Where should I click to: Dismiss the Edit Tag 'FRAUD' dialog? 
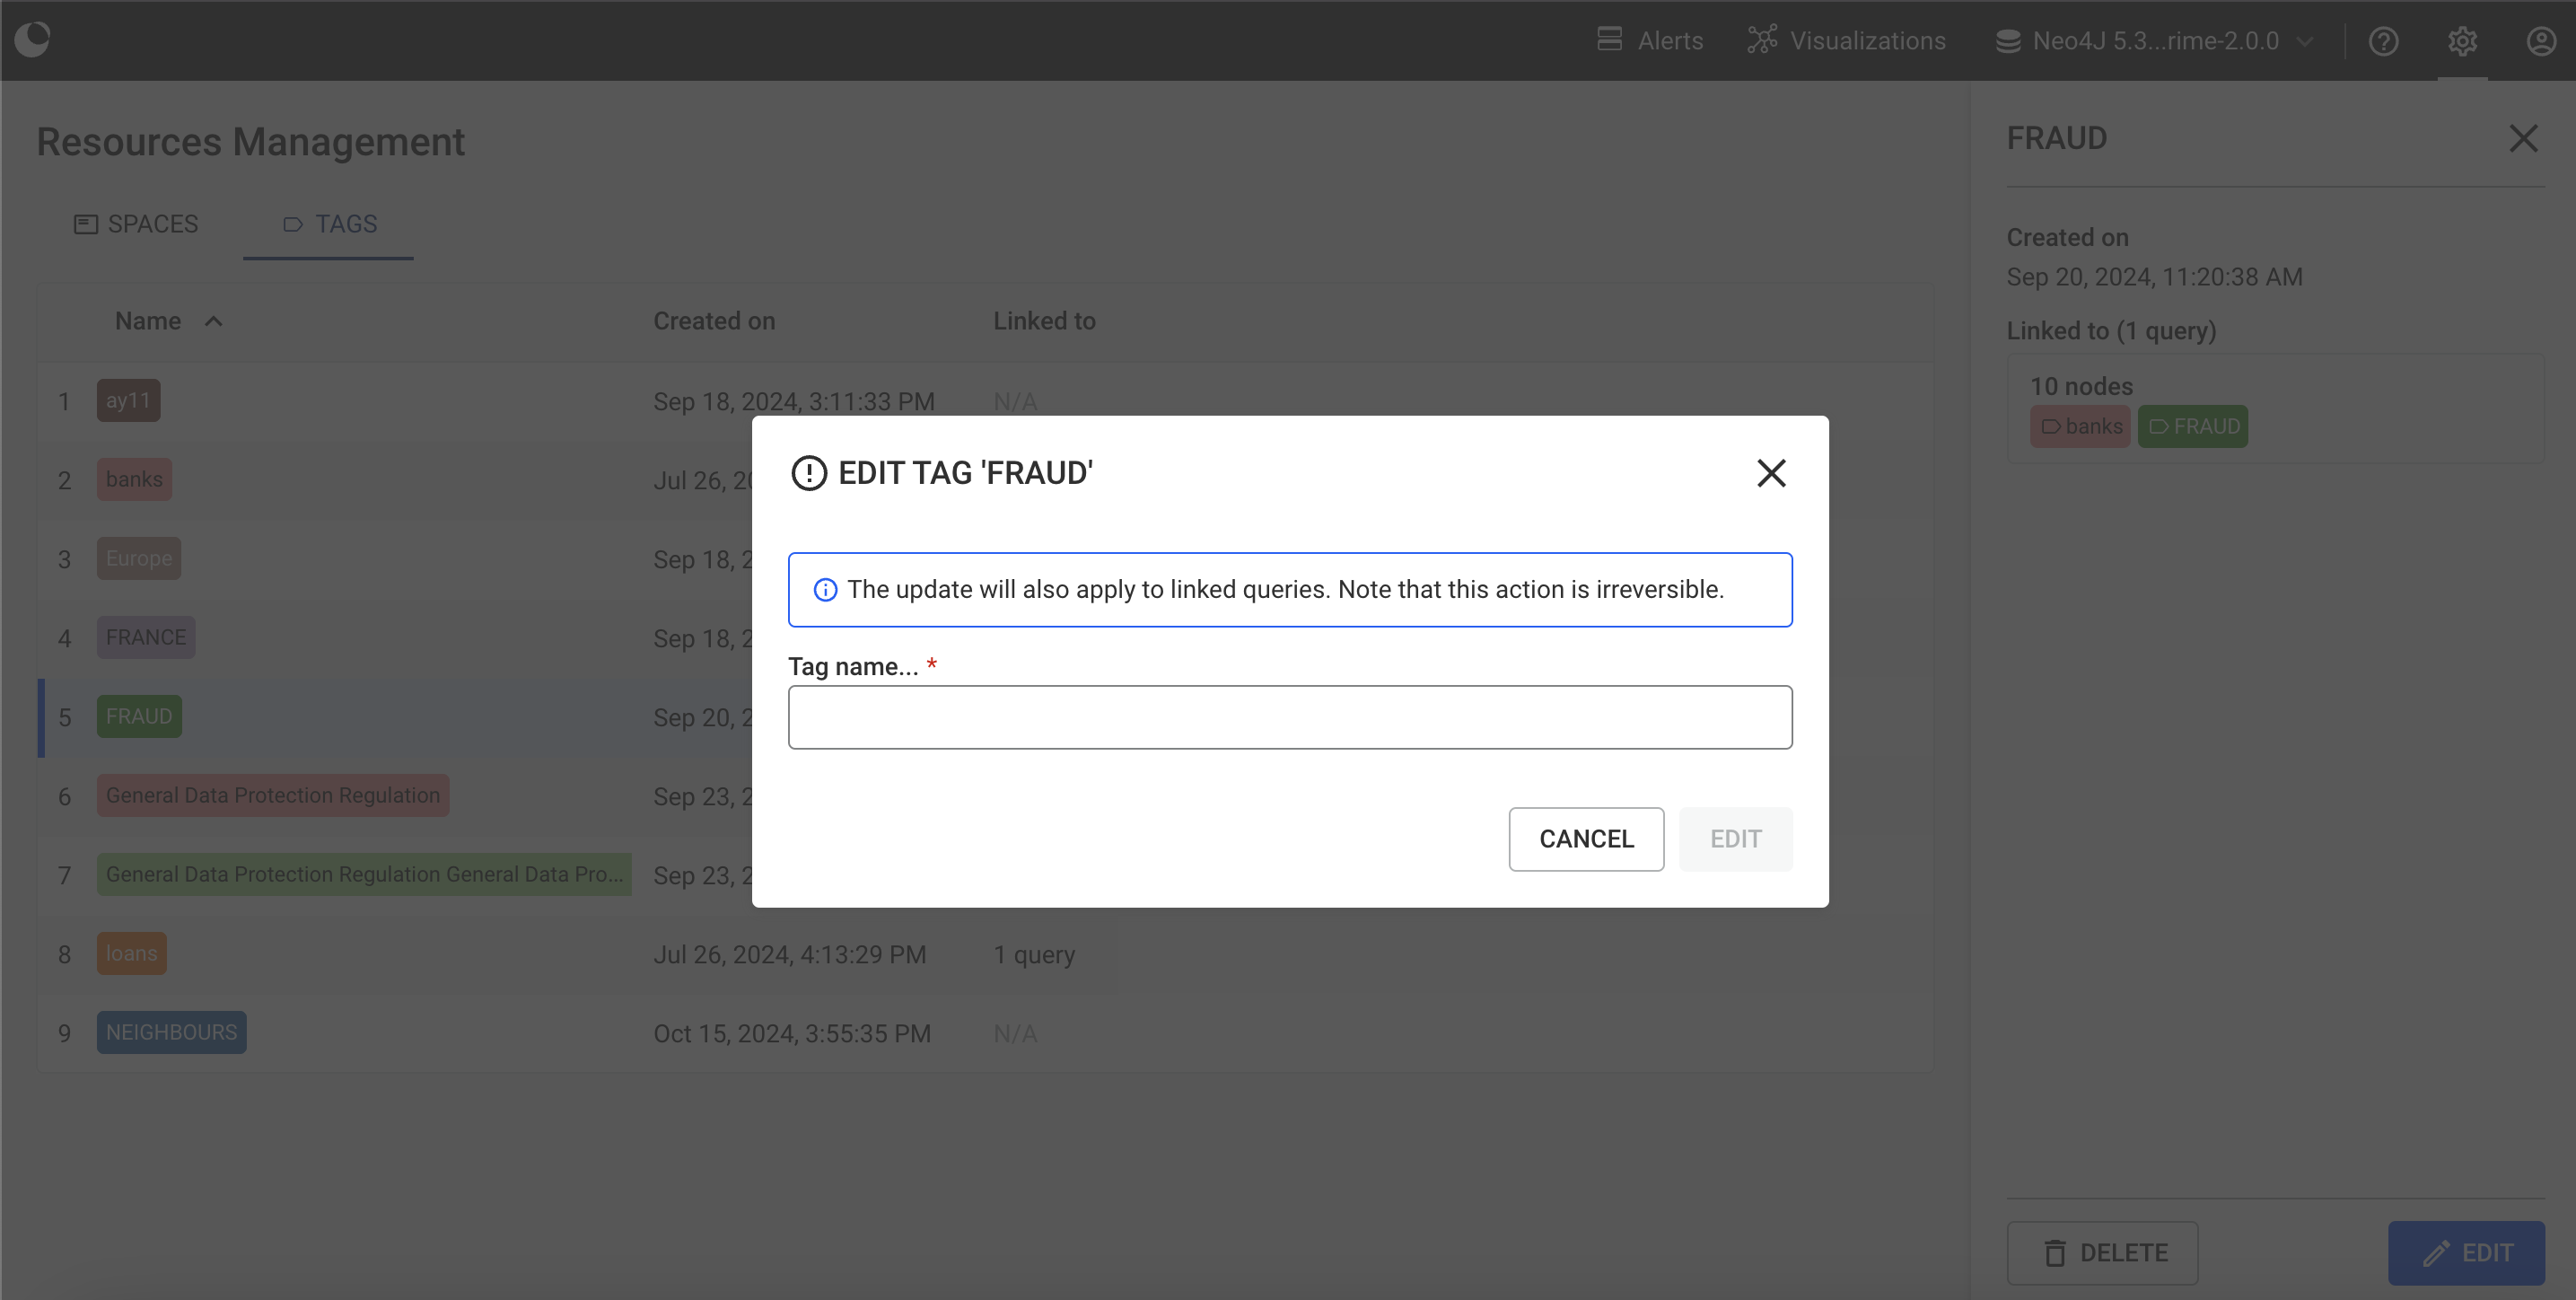(x=1770, y=472)
